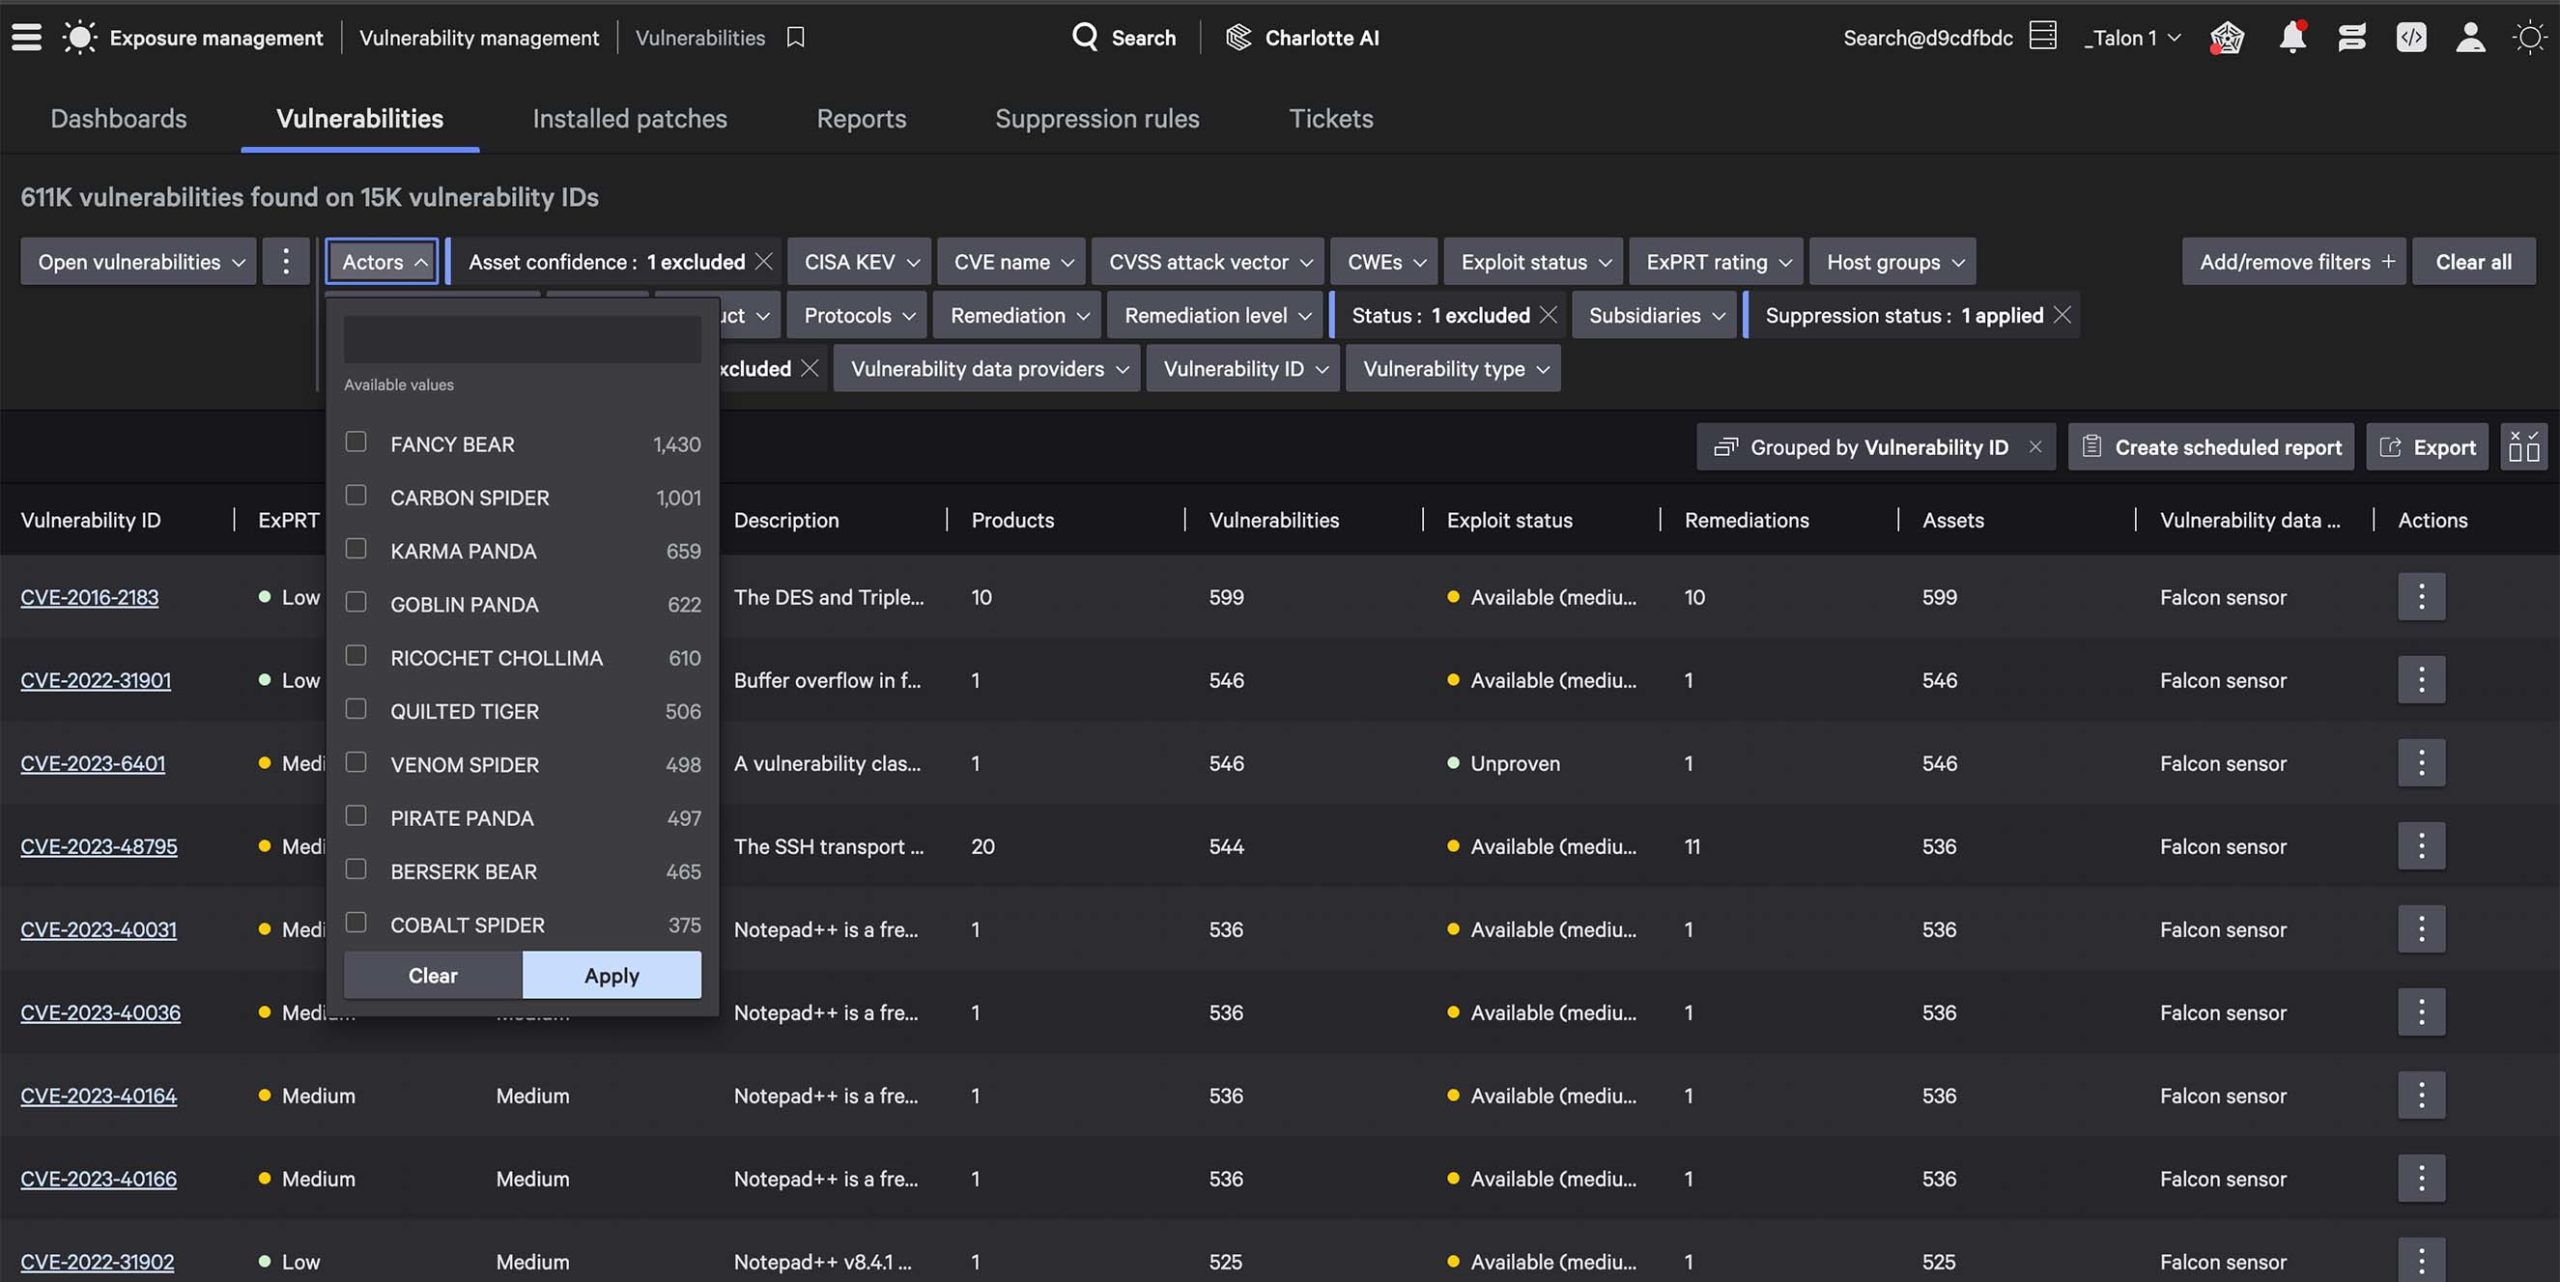Switch to the Installed patches tab
2560x1282 pixels.
click(x=630, y=118)
